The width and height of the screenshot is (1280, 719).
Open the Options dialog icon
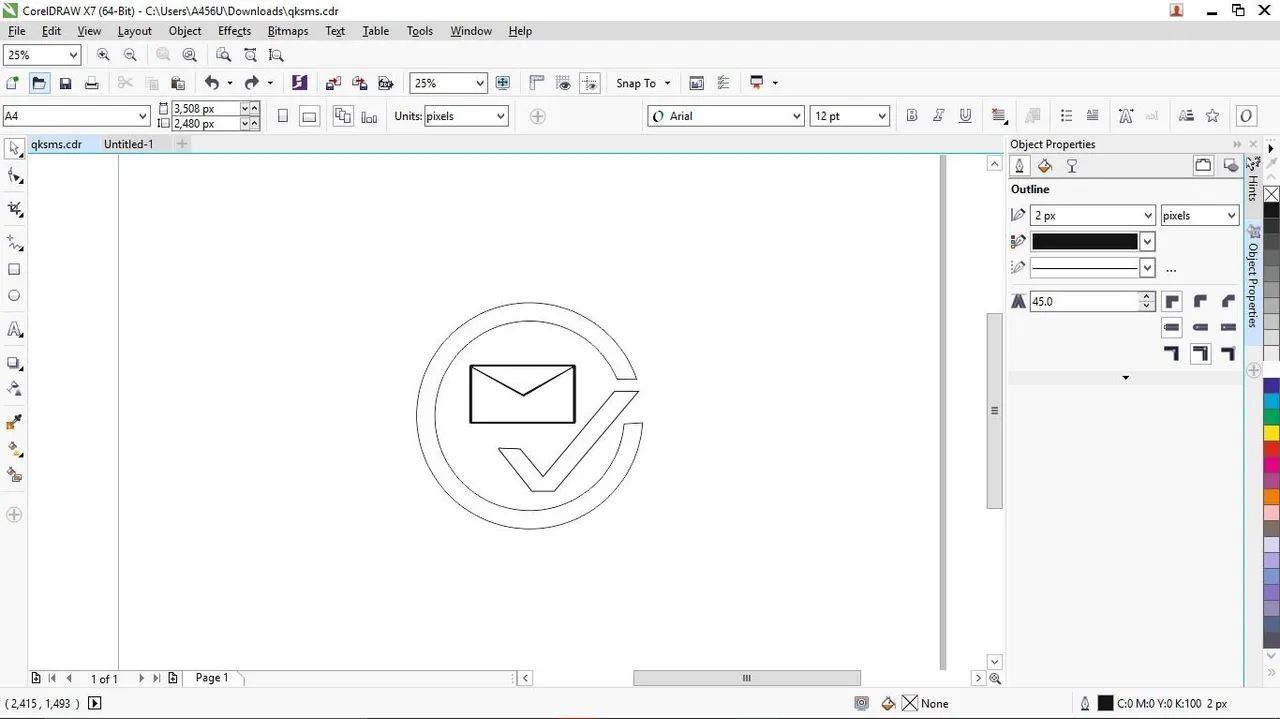[x=697, y=83]
